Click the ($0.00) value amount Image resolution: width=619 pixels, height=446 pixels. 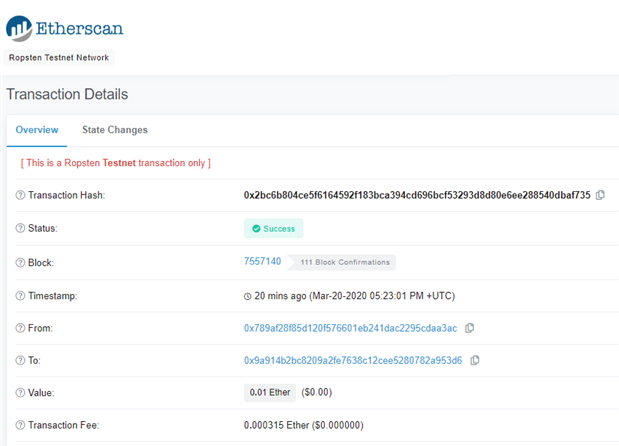click(x=317, y=392)
